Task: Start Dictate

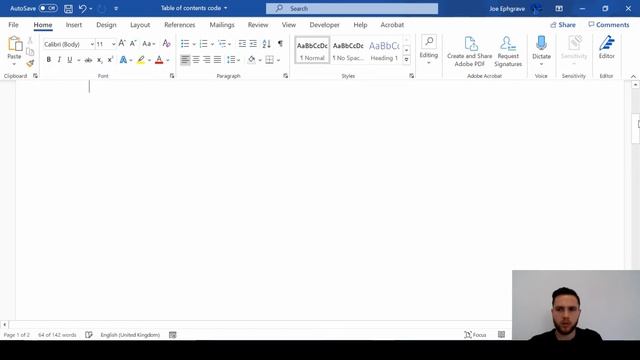Action: (541, 51)
